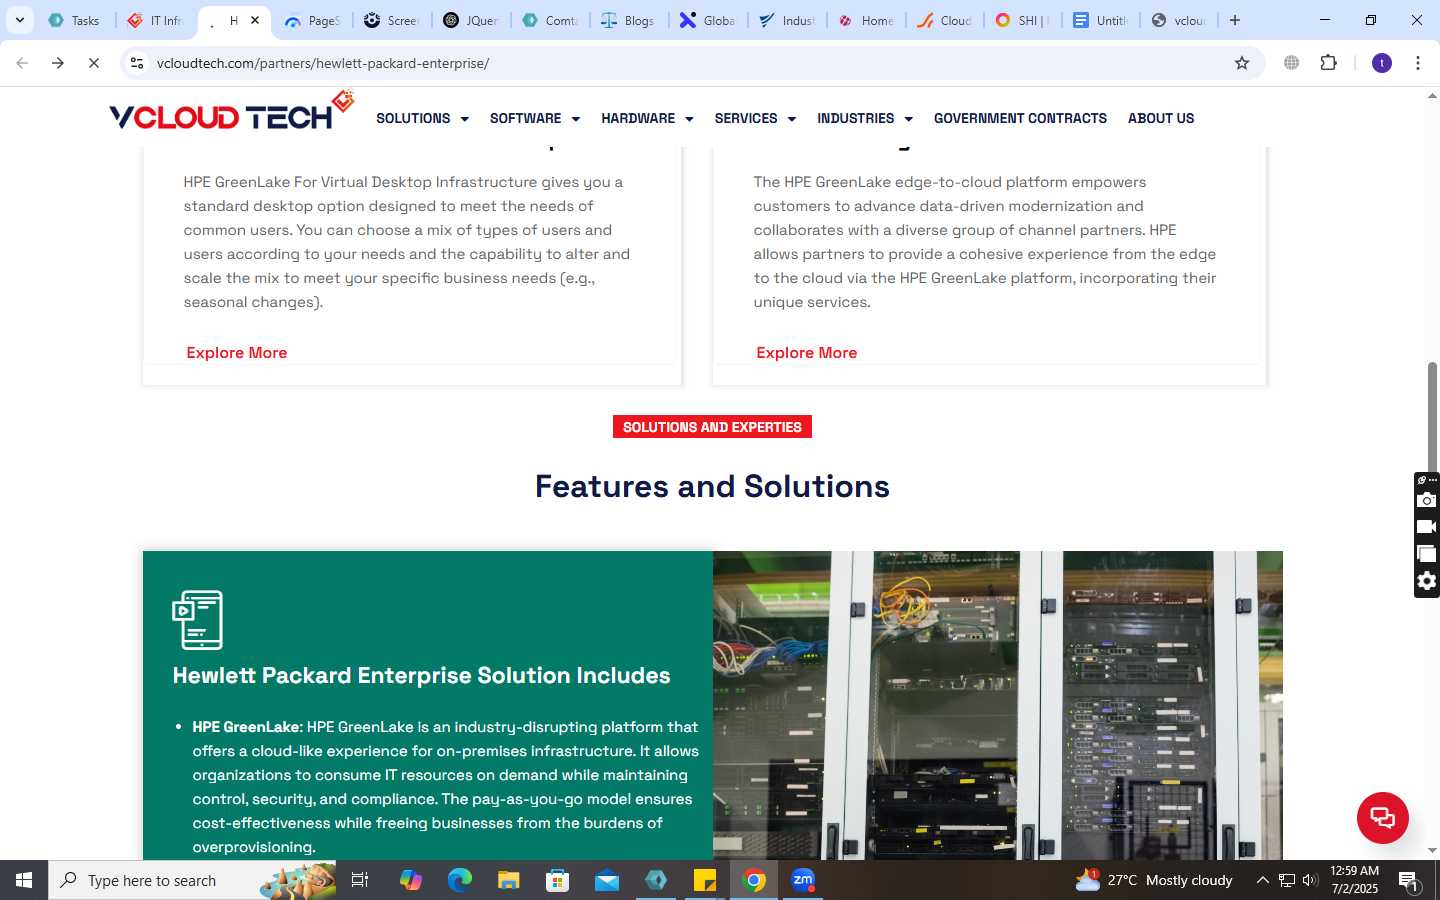Open Microsoft Store from taskbar

[x=557, y=880]
